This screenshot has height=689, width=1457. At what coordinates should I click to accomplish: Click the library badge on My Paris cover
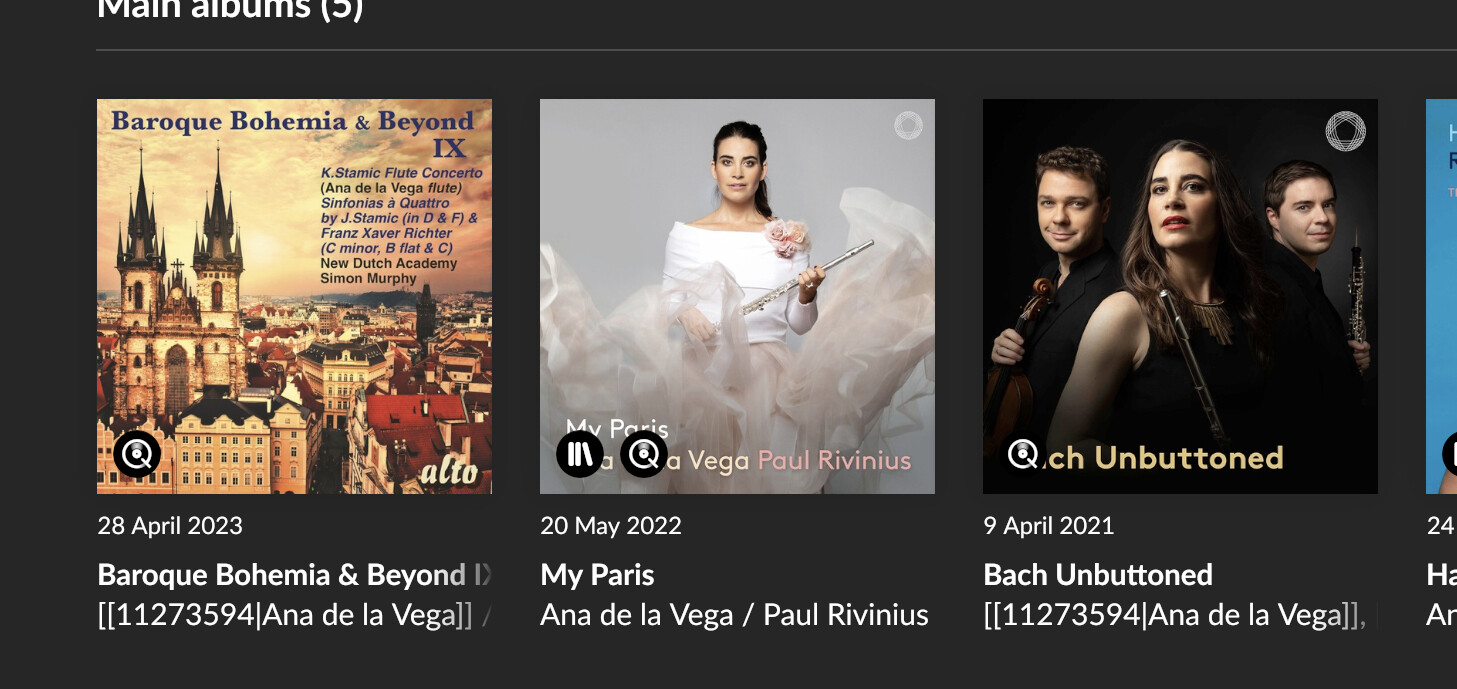[x=580, y=455]
